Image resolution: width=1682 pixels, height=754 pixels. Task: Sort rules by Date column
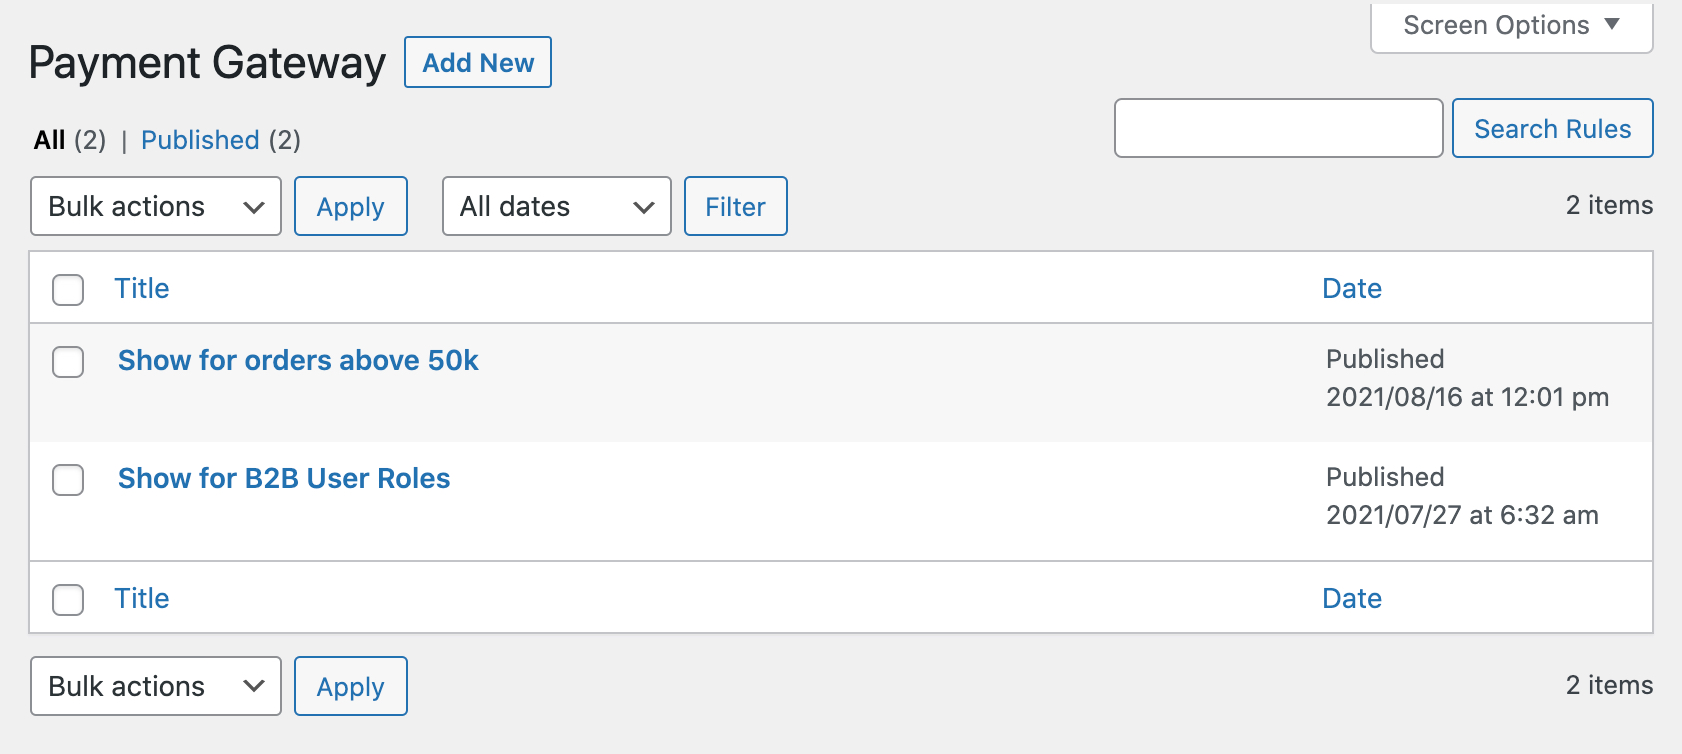coord(1352,288)
